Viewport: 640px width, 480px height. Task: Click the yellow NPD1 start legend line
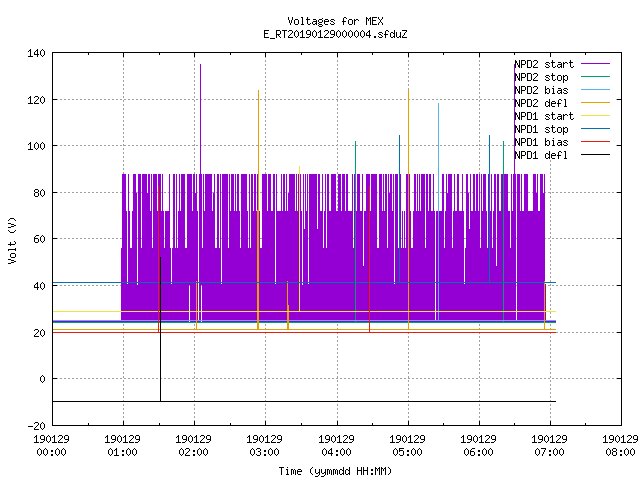point(595,116)
